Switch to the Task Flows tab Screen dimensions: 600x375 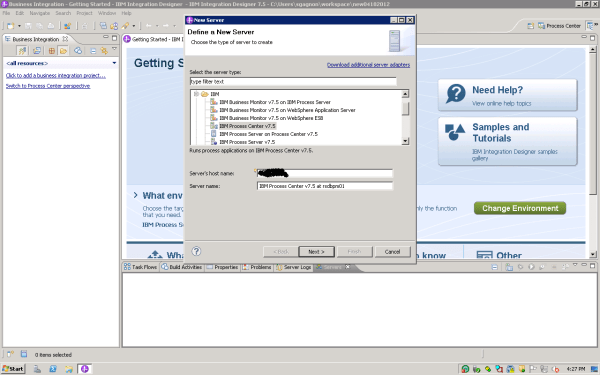pyautogui.click(x=140, y=267)
